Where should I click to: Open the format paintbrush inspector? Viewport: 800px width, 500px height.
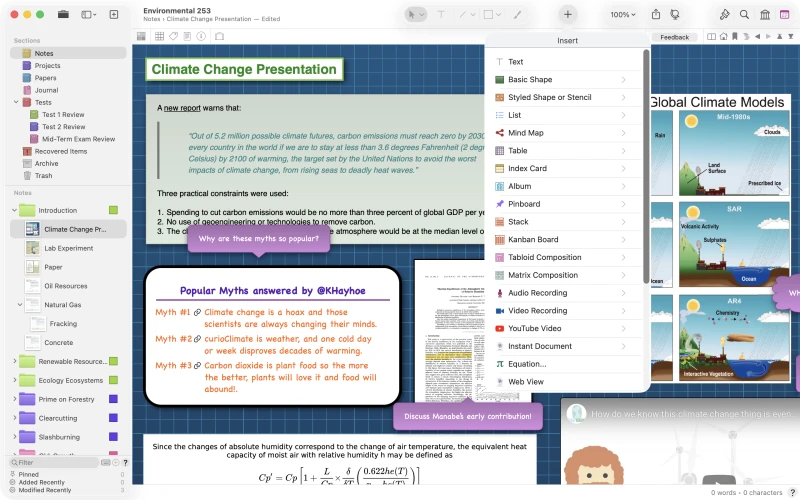point(724,14)
